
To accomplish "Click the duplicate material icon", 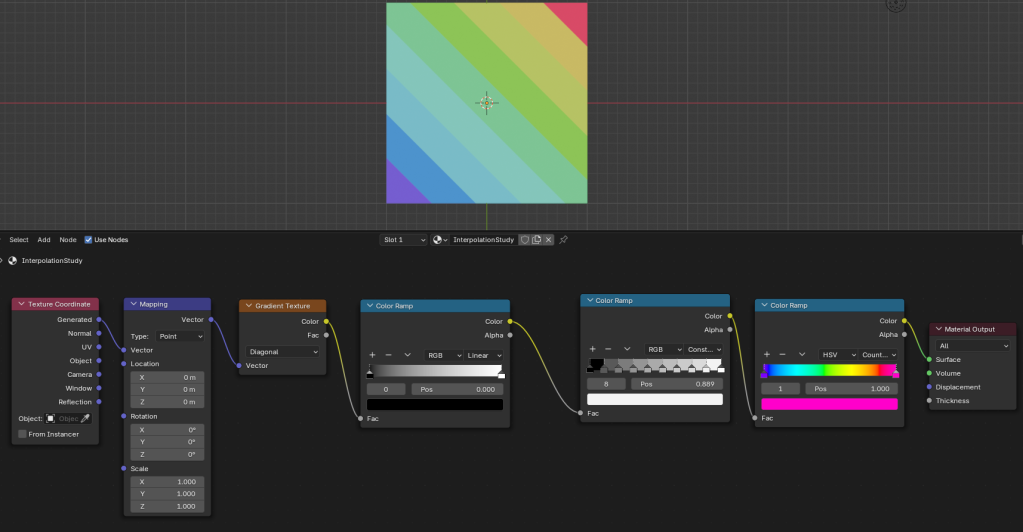I will pos(537,240).
